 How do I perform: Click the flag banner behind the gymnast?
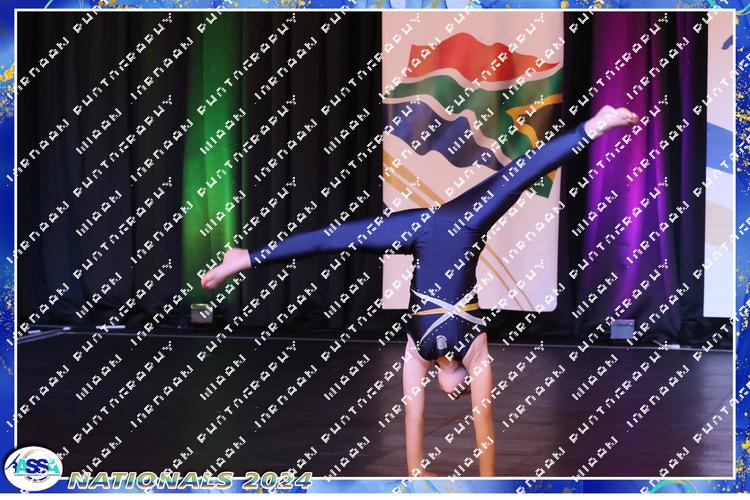[472, 161]
